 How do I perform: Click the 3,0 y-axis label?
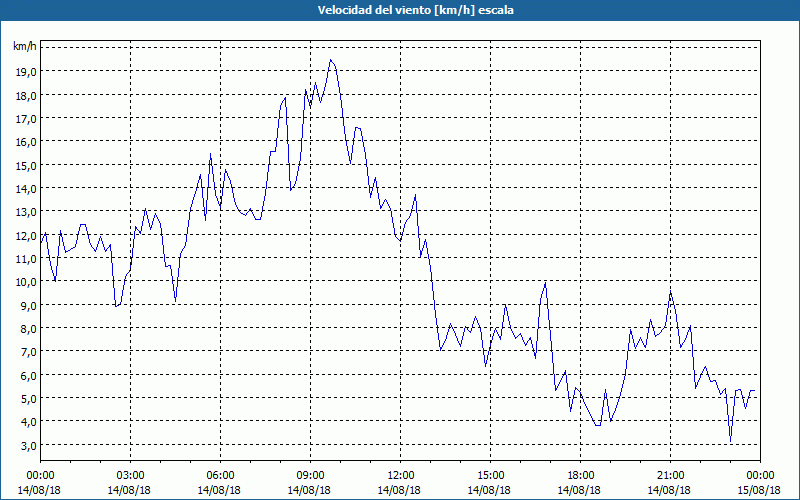29,445
